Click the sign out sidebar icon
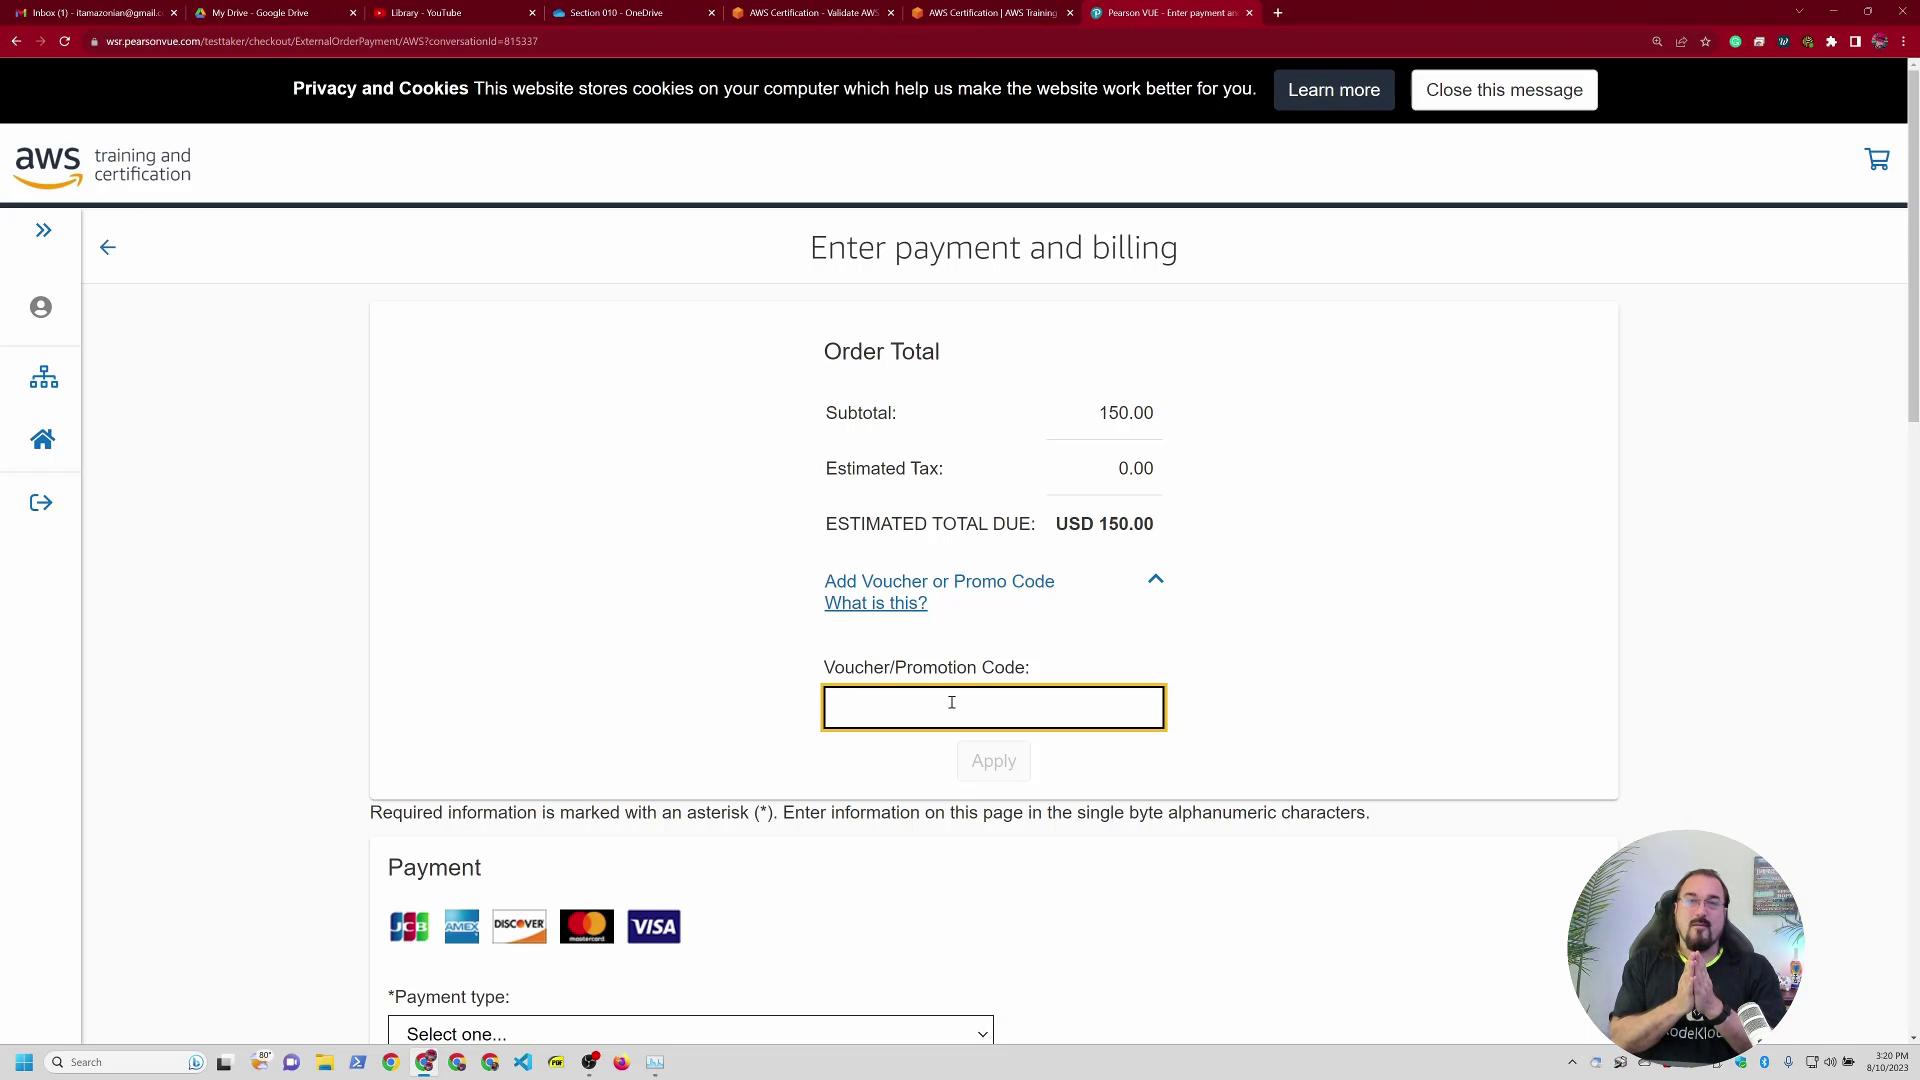The image size is (1920, 1080). 41,503
